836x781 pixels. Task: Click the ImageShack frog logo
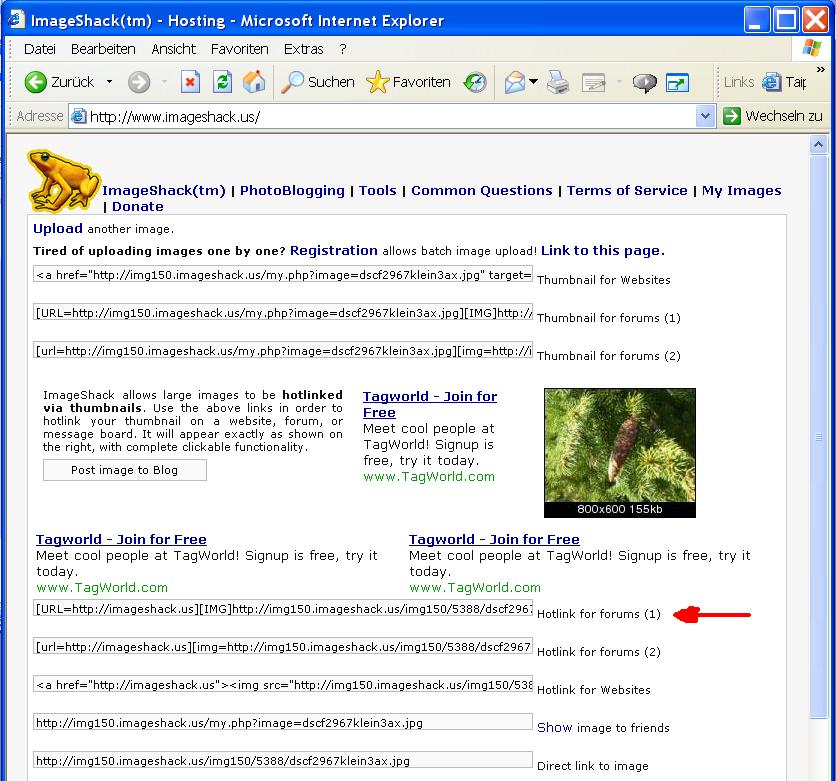point(63,181)
